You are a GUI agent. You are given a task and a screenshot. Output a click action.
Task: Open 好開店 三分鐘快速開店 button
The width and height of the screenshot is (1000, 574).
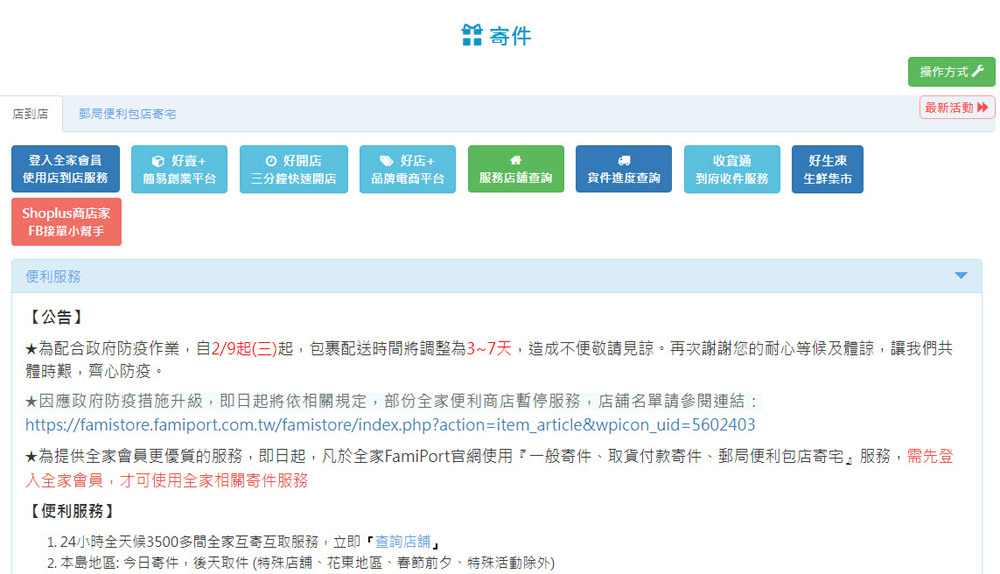tap(293, 169)
